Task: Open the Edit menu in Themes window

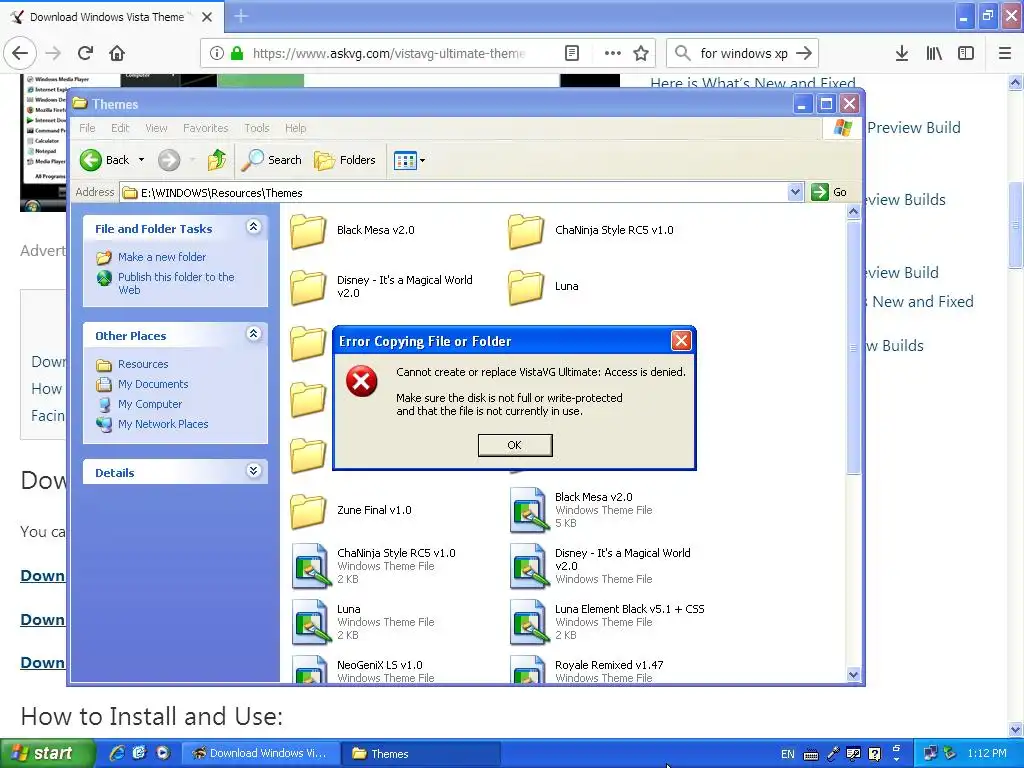Action: pos(120,128)
